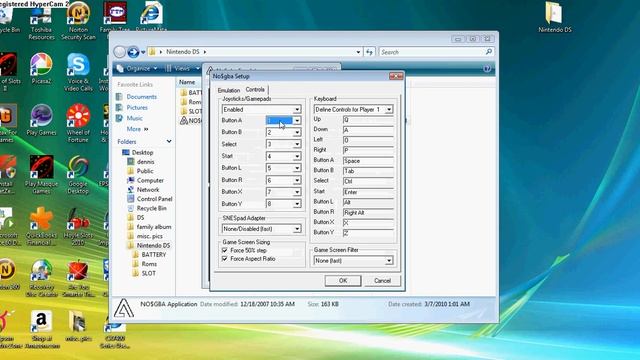Select the Recovery Disc Creator desktop icon
640x360 pixels.
pyautogui.click(x=41, y=278)
